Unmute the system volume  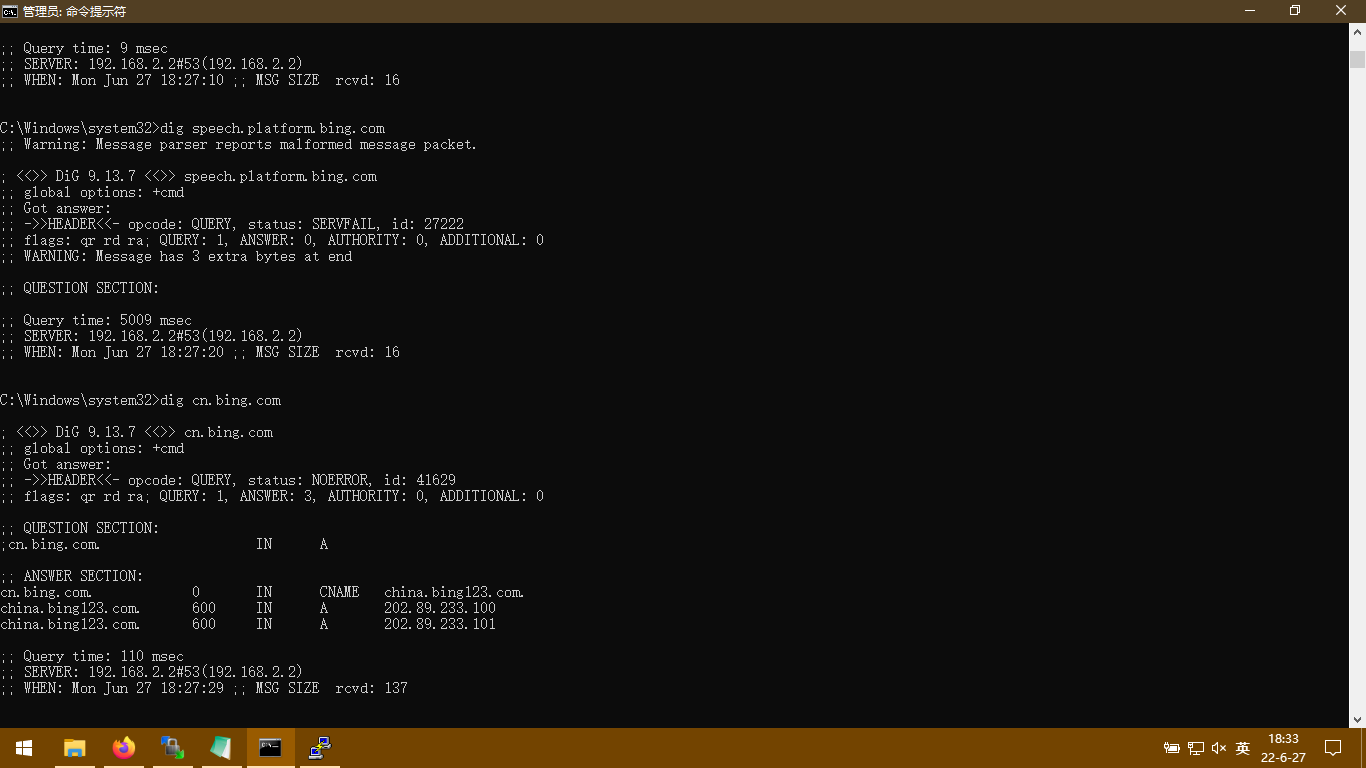[1218, 748]
